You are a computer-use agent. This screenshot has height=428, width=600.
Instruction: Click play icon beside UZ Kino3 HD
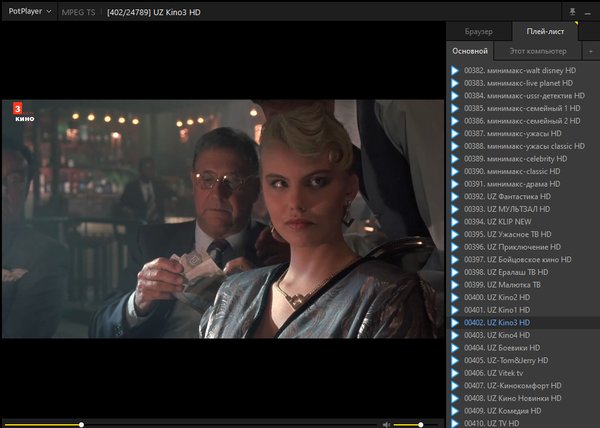455,323
